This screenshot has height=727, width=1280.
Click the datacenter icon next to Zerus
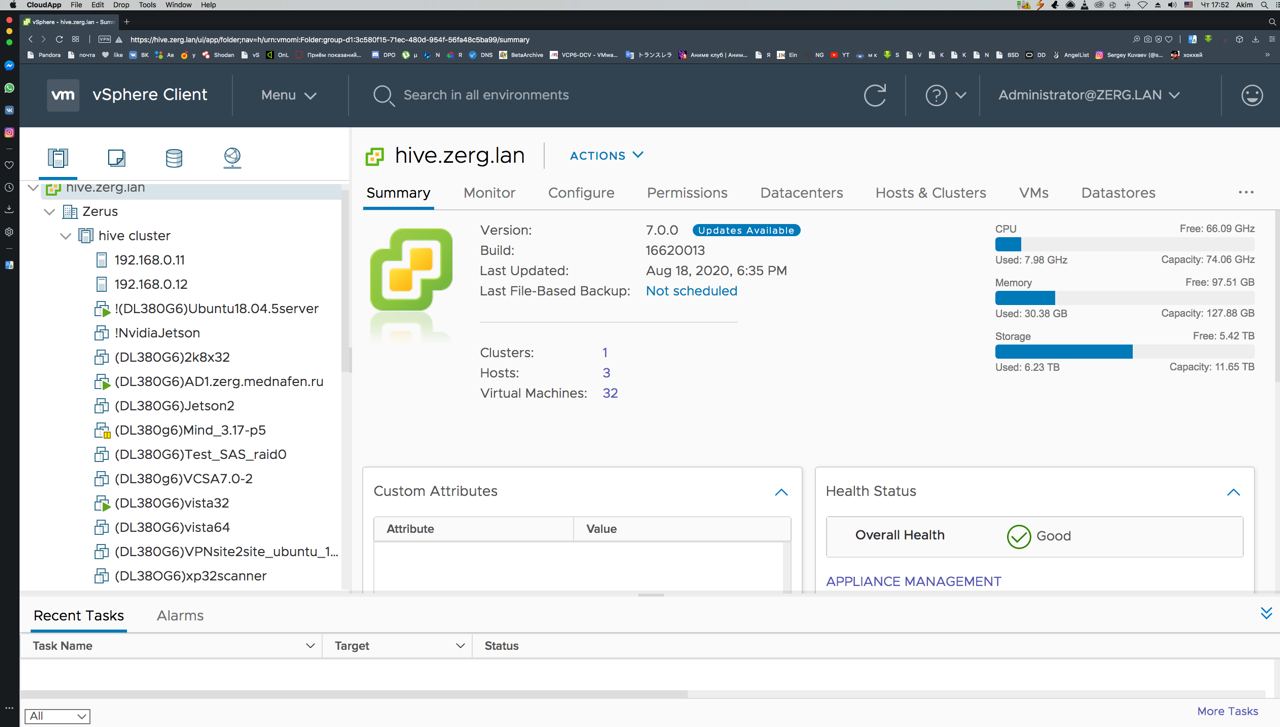(70, 212)
